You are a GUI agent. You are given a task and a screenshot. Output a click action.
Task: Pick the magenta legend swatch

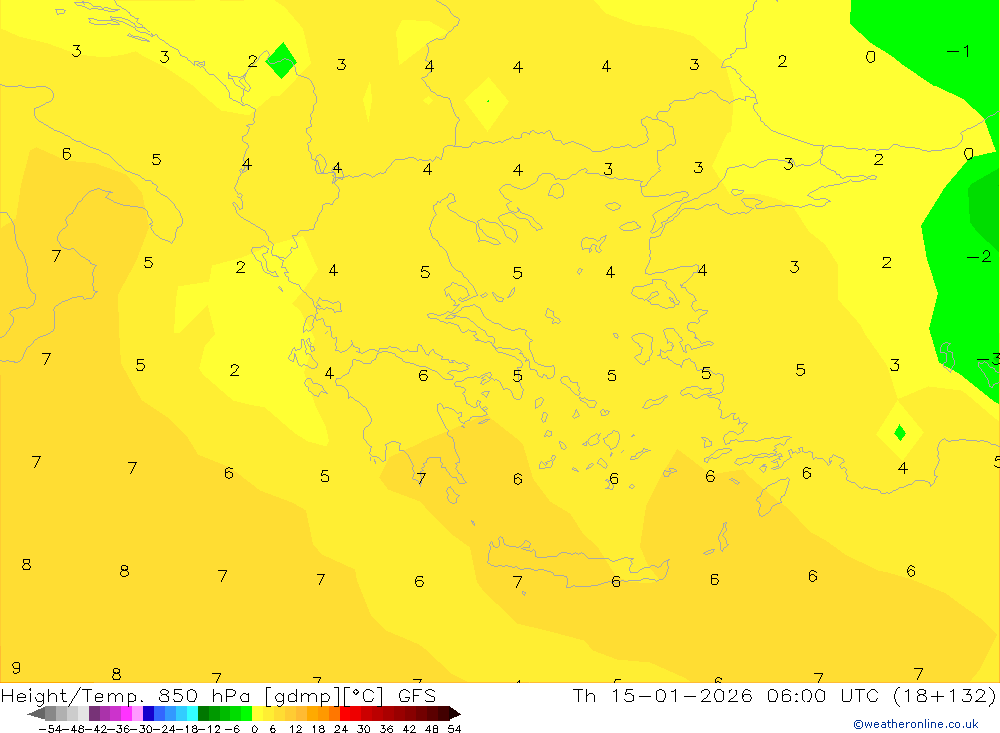126,714
